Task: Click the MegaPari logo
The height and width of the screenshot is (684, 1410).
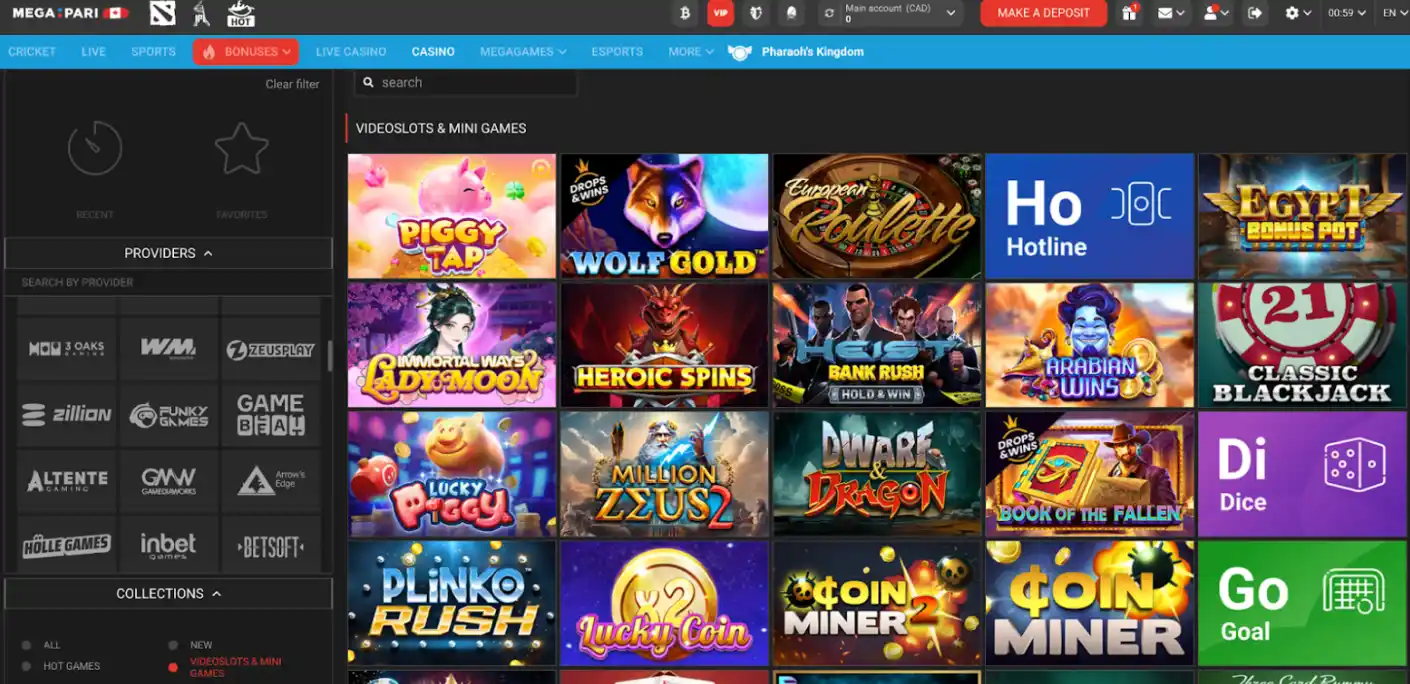Action: 70,13
